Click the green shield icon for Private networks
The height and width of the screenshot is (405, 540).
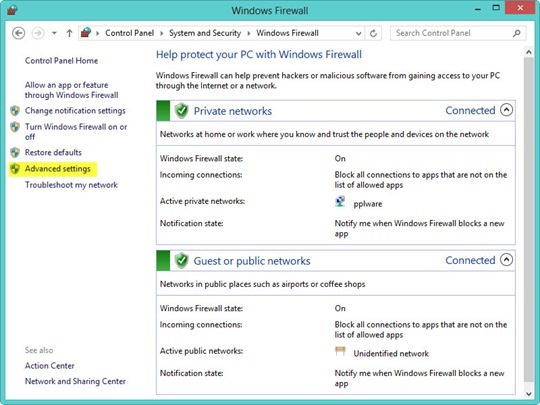click(x=181, y=111)
